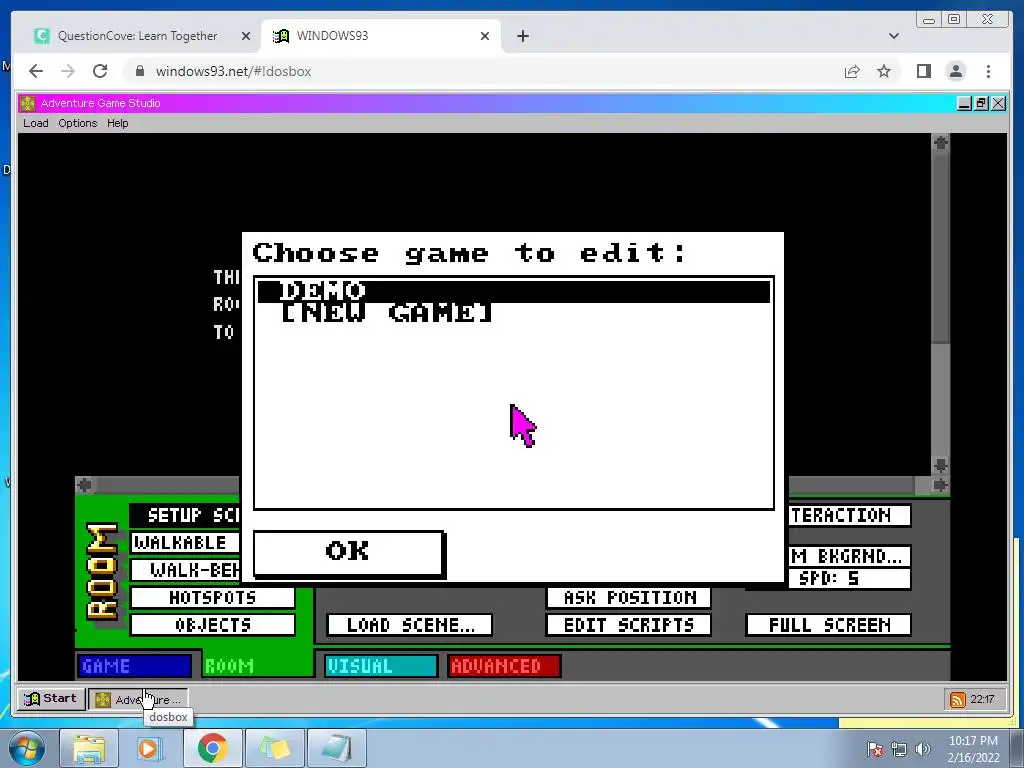Click the share page icon
The height and width of the screenshot is (768, 1024).
click(x=852, y=71)
